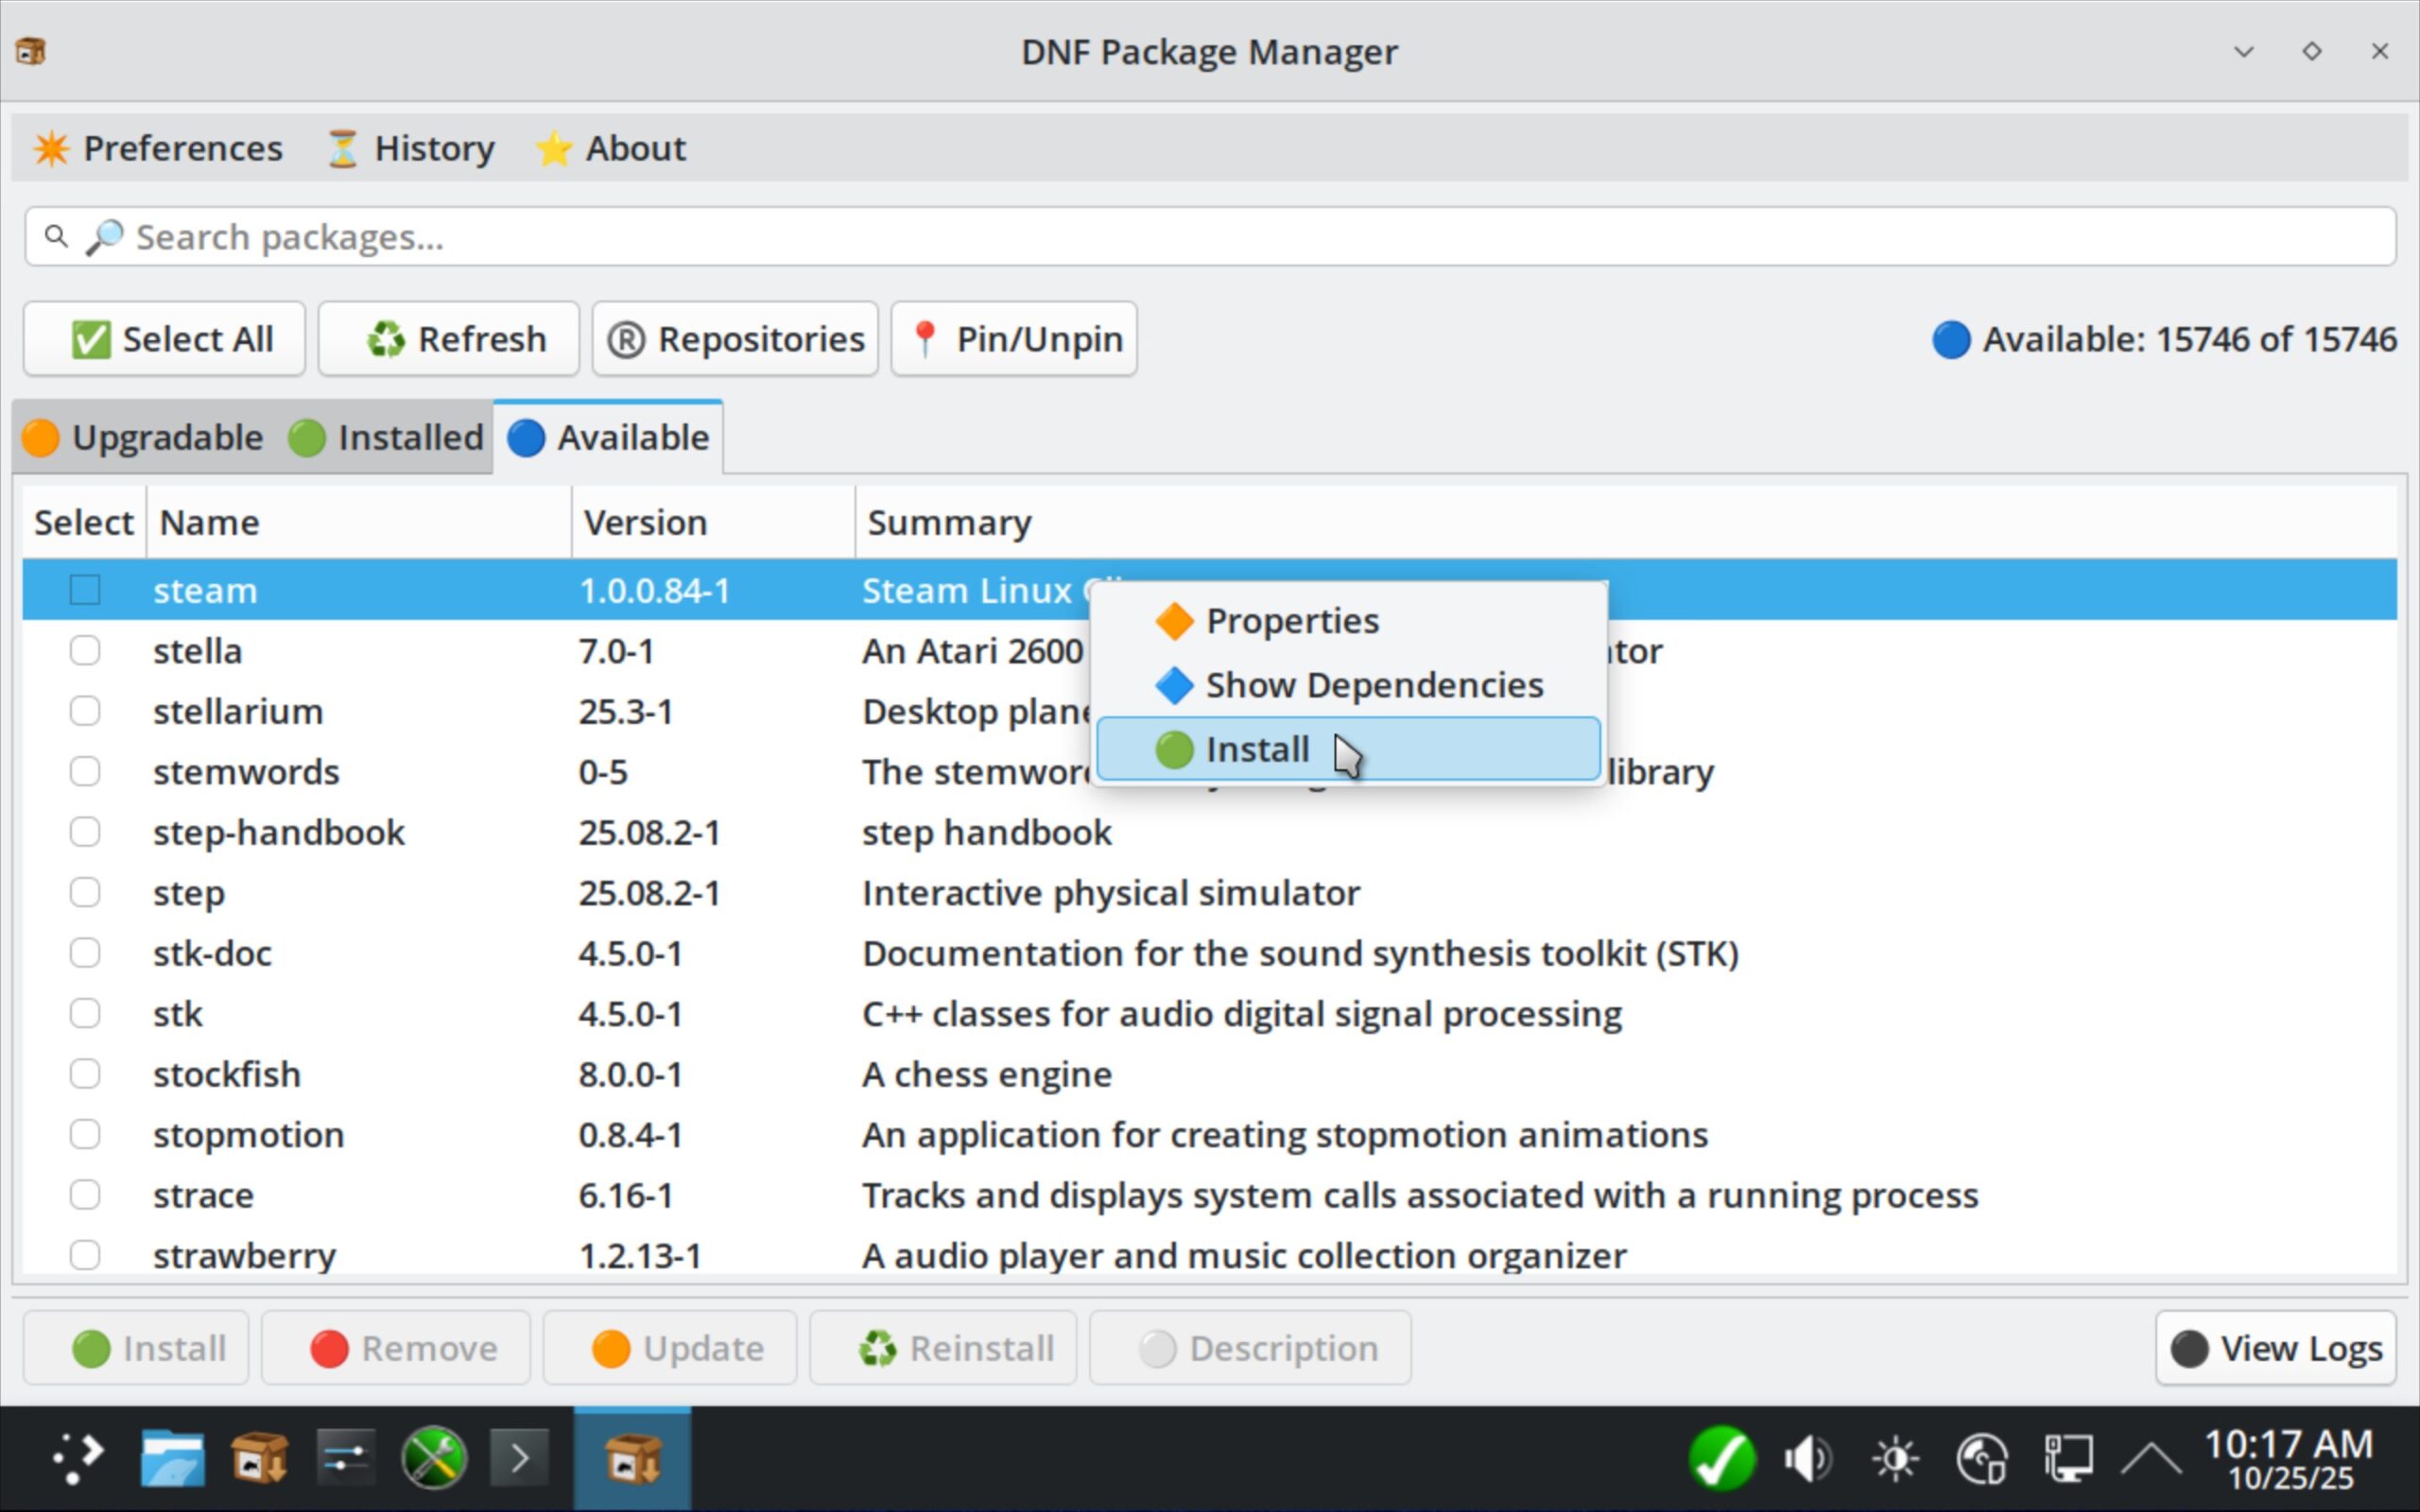The width and height of the screenshot is (2420, 1512).
Task: Click the View Logs button
Action: pos(2276,1348)
